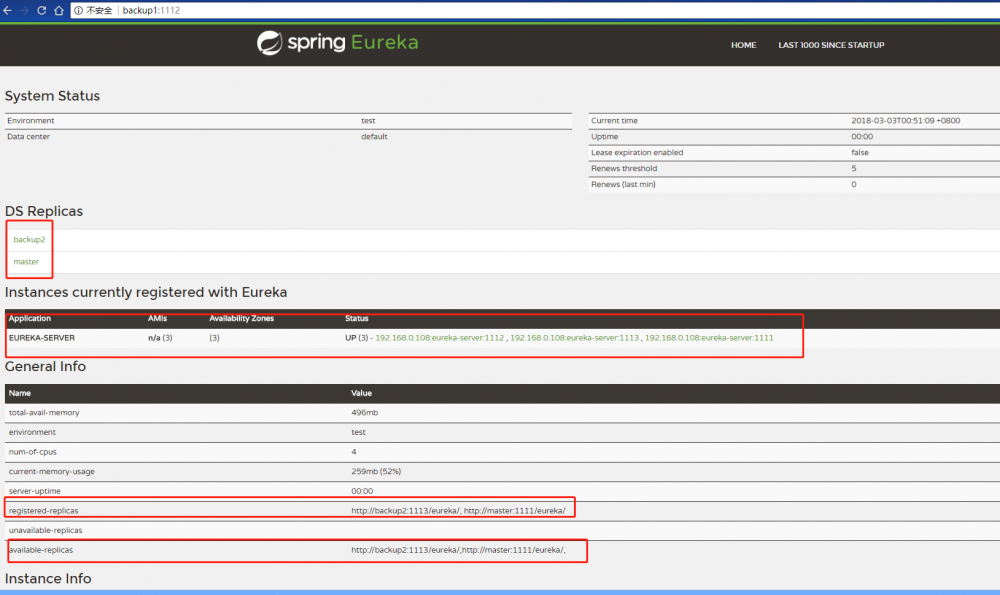The height and width of the screenshot is (595, 1000).
Task: Select the 'default' data center value
Action: coord(374,136)
